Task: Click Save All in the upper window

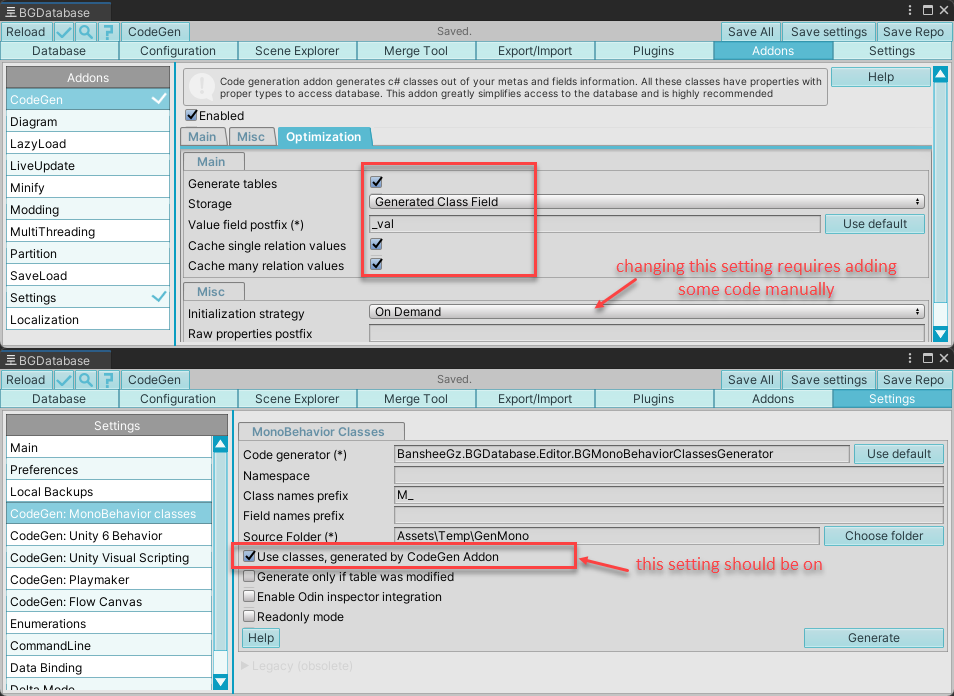Action: [751, 32]
